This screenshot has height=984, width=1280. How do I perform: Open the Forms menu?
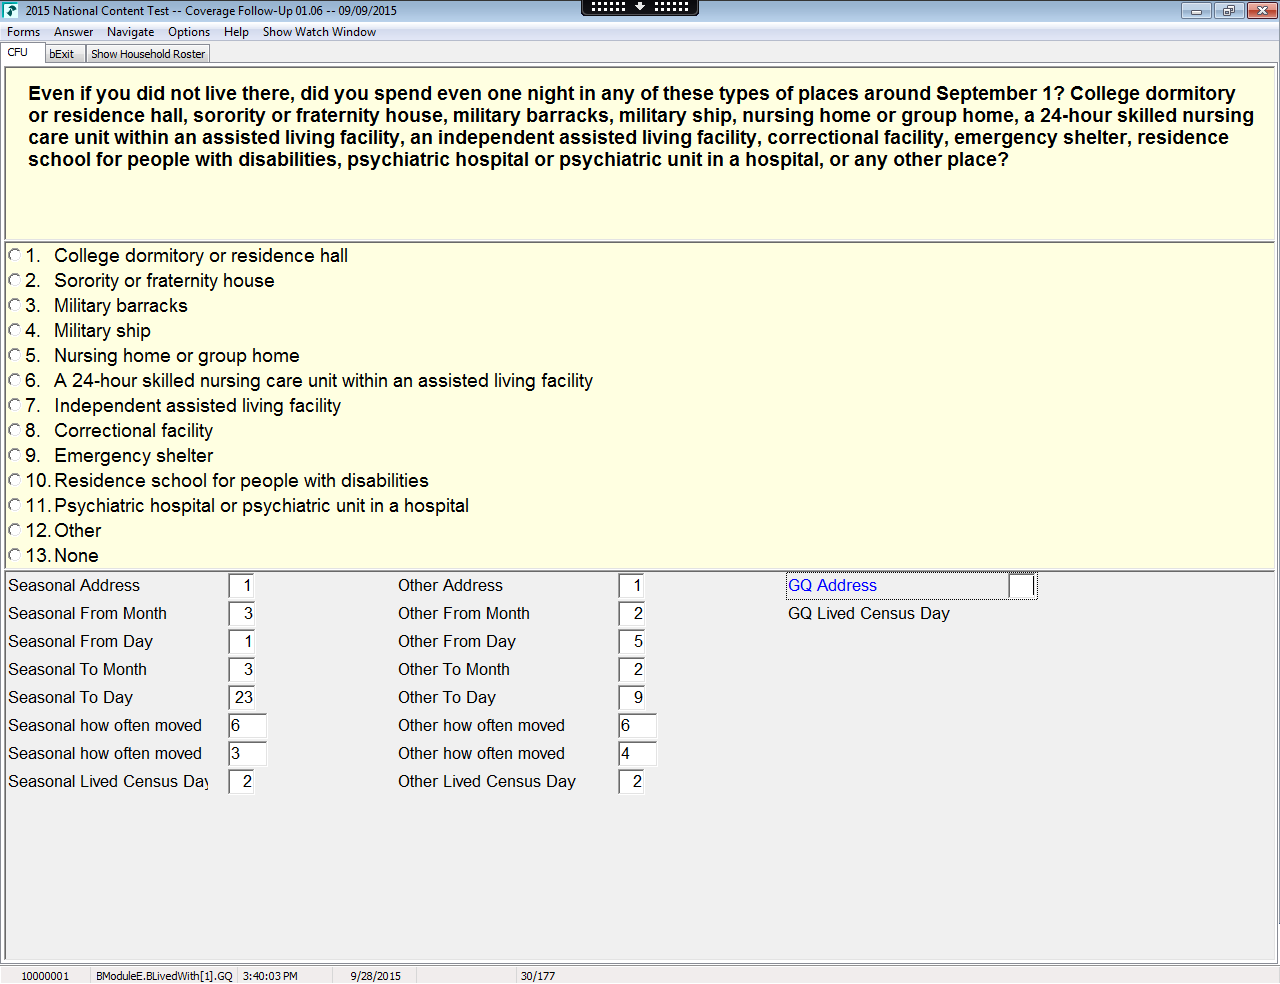(24, 32)
